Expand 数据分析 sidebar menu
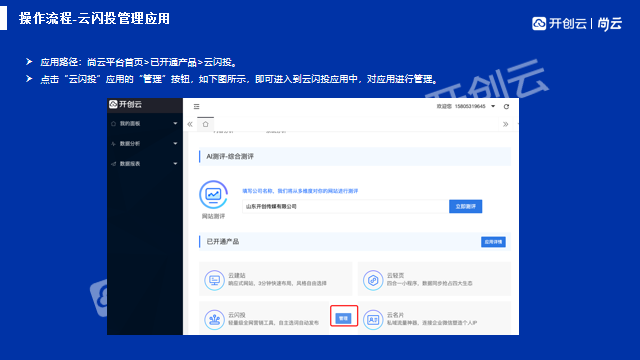The height and width of the screenshot is (360, 640). 144,143
